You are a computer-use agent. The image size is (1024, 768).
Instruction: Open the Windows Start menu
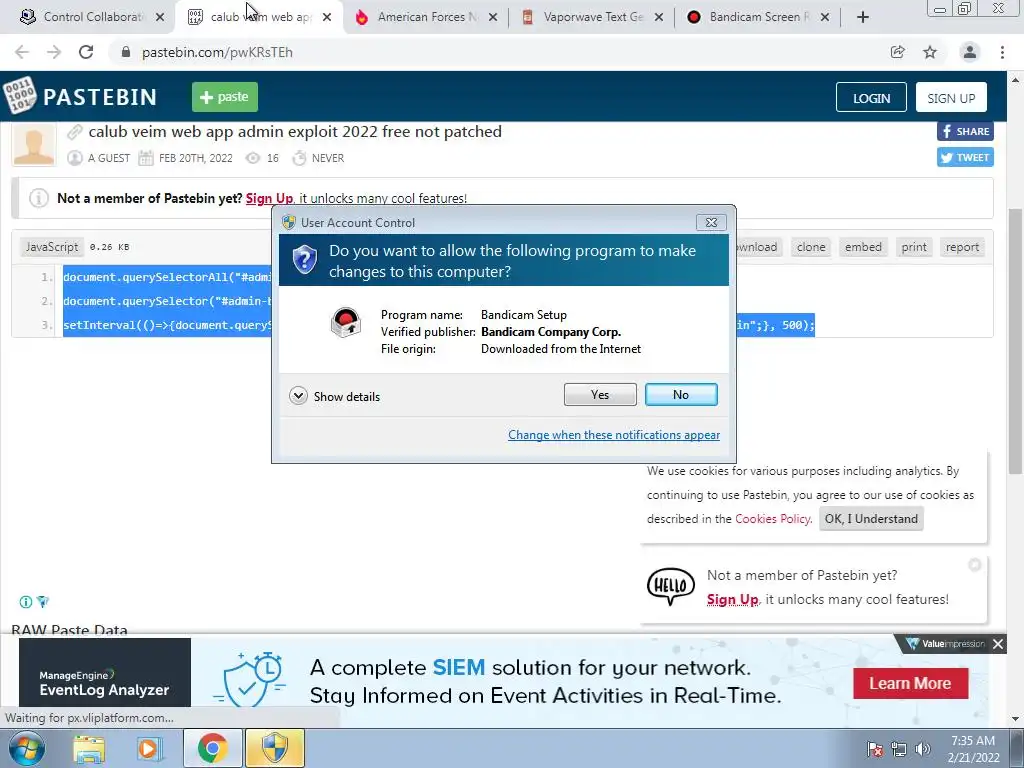(26, 748)
